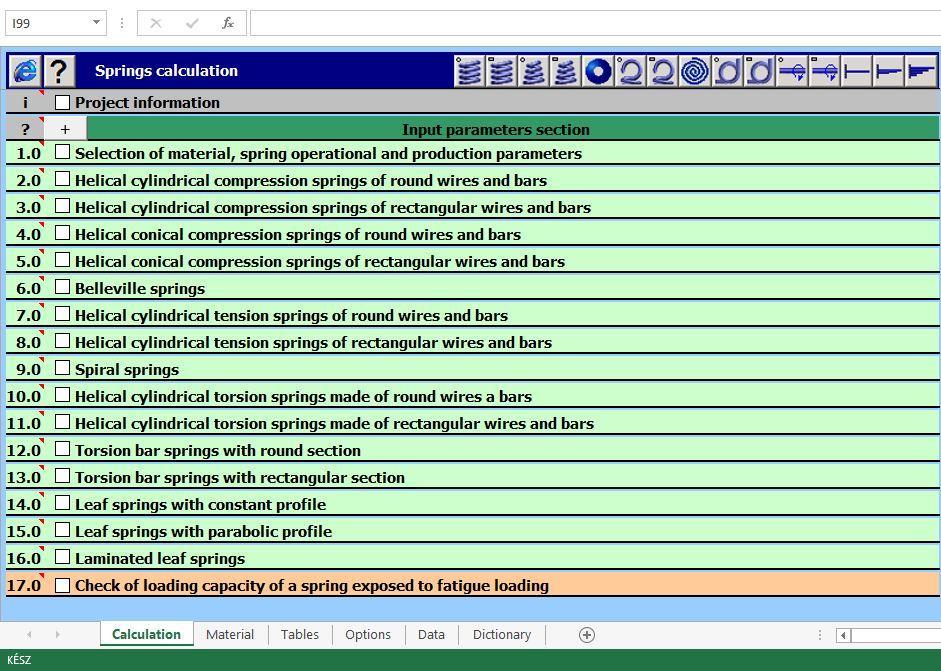Click the section number '17.0'
Image resolution: width=941 pixels, height=671 pixels.
pyautogui.click(x=24, y=585)
